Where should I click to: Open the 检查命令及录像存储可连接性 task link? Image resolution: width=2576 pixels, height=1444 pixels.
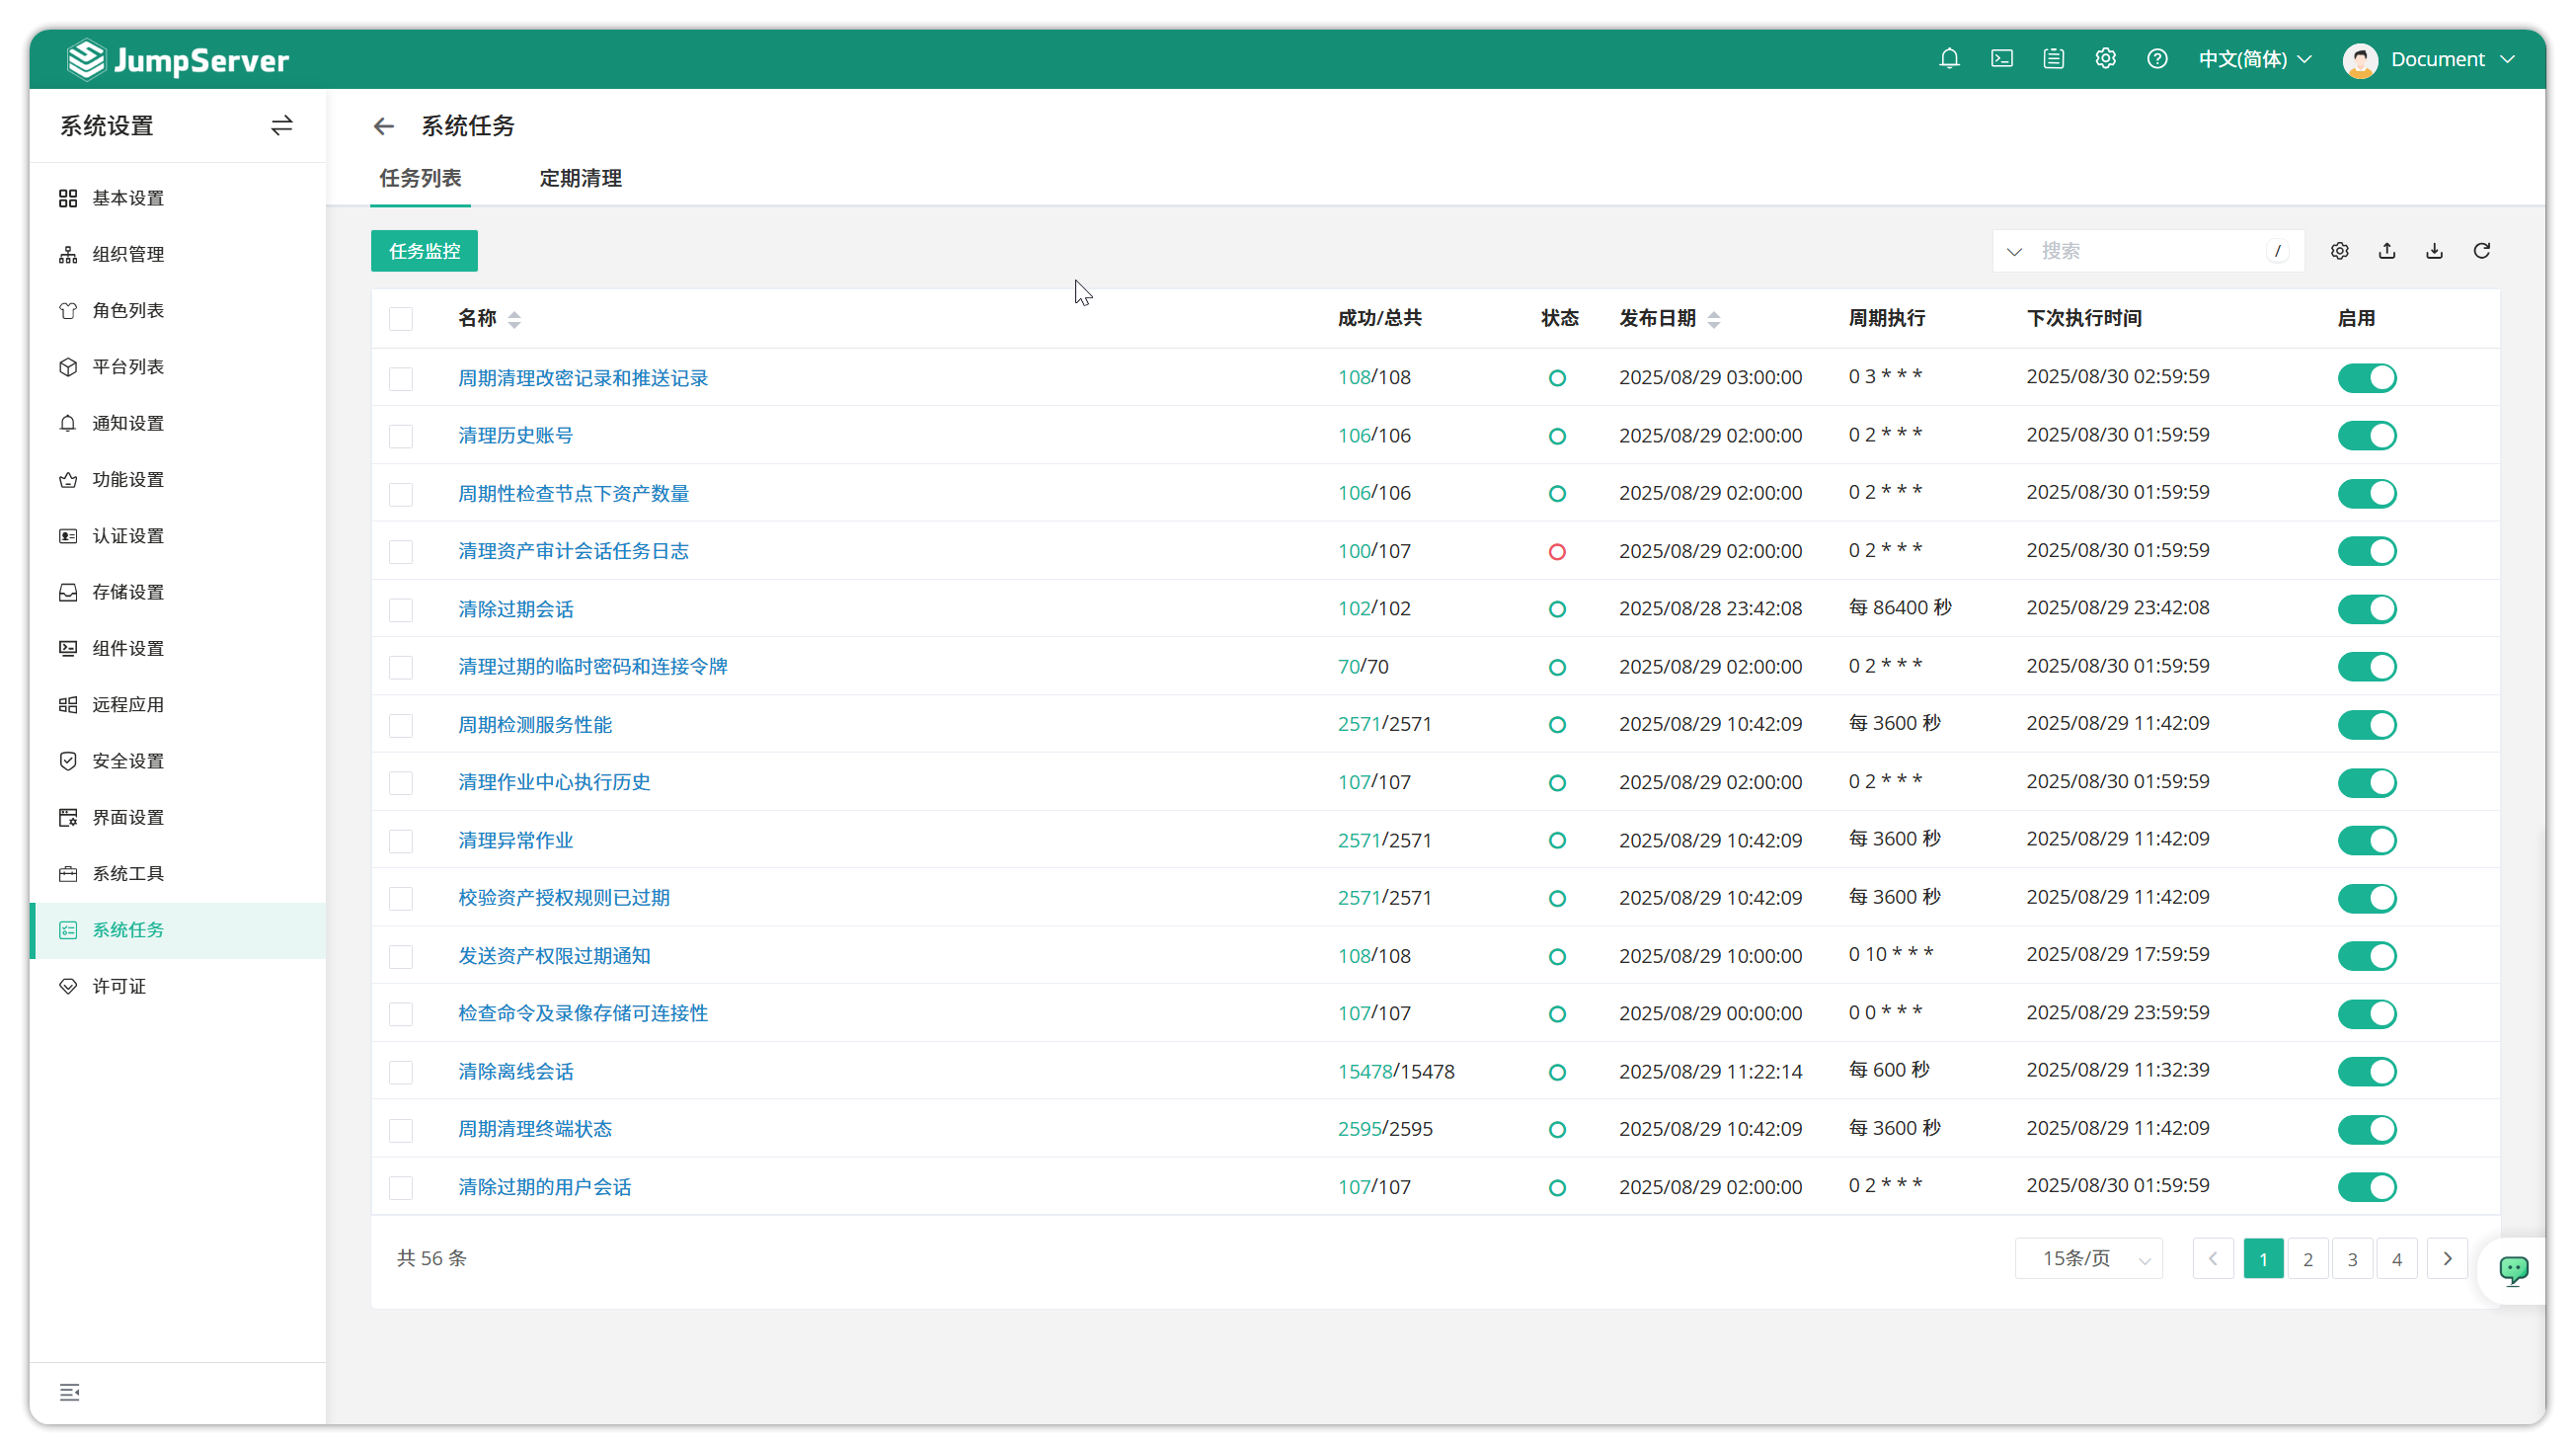click(583, 1013)
